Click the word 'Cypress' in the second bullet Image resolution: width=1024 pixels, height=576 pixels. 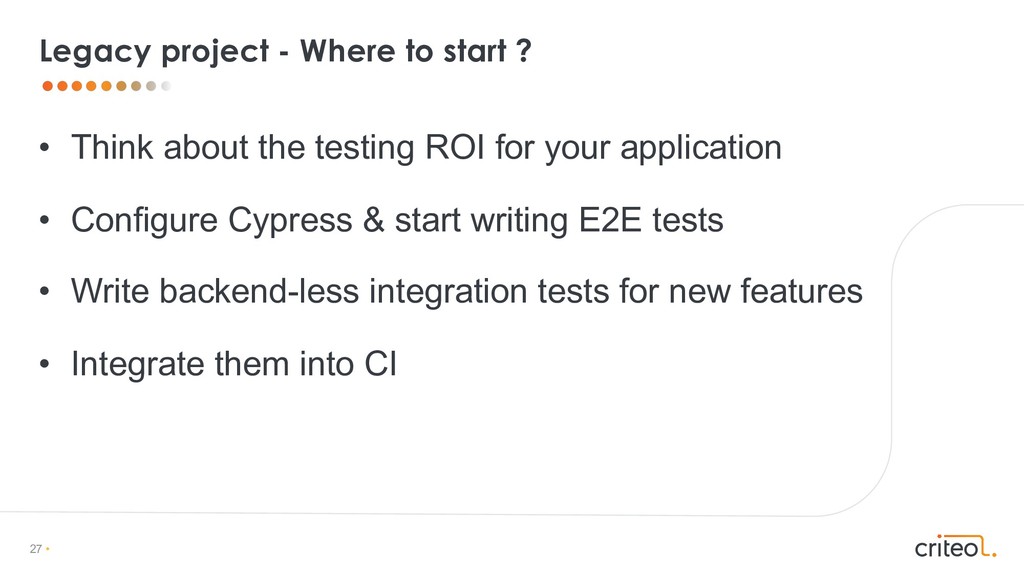[290, 221]
